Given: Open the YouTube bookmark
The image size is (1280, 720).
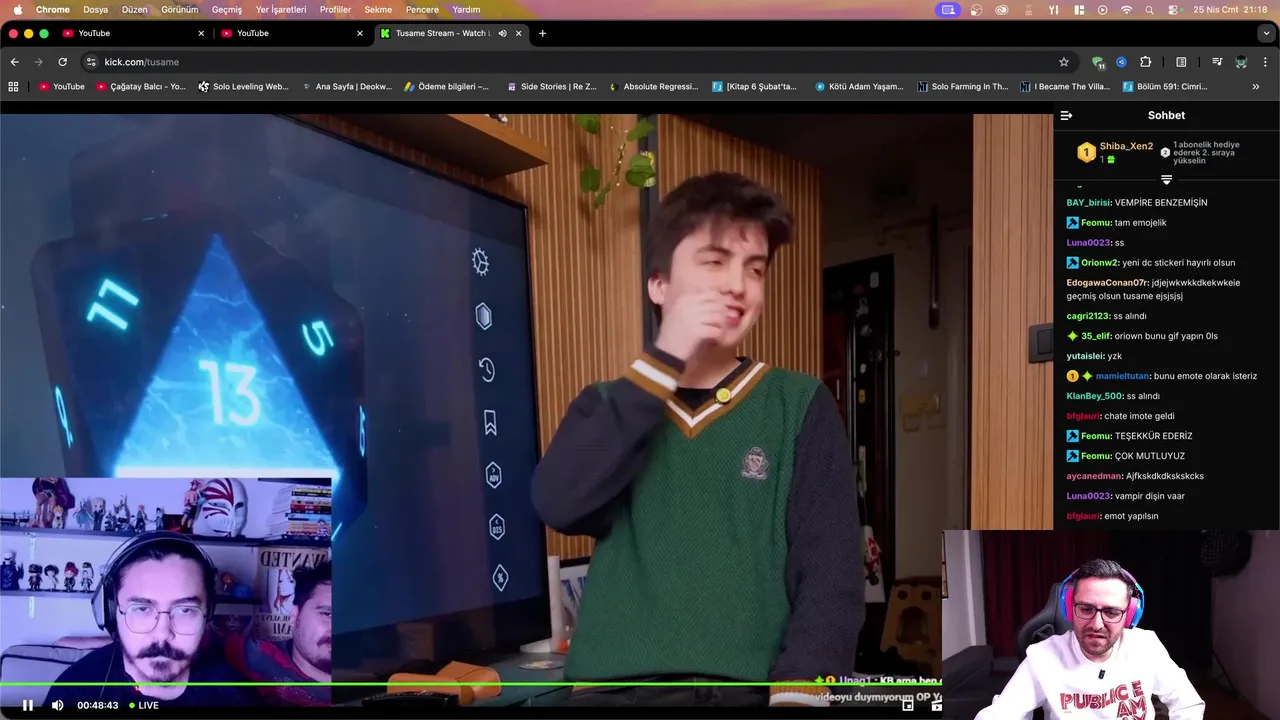Looking at the screenshot, I should tap(62, 87).
